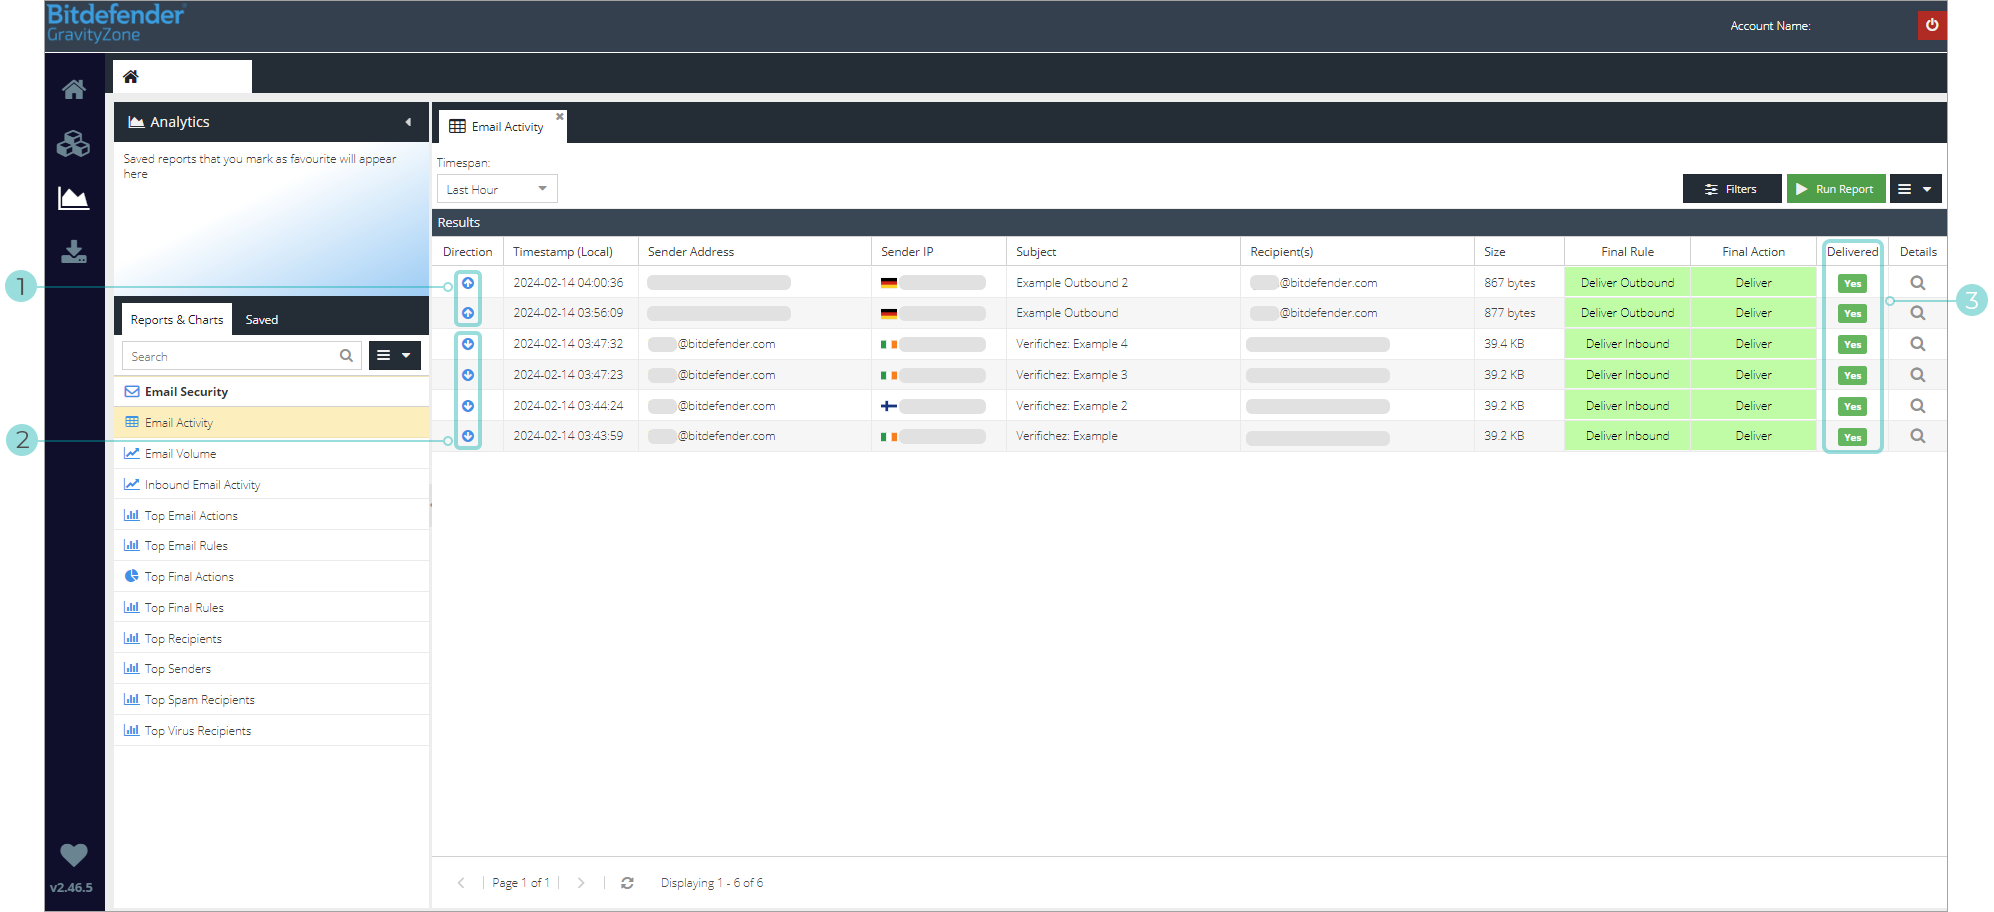
Task: Click the Top Final Actions pie chart icon
Action: coord(133,576)
